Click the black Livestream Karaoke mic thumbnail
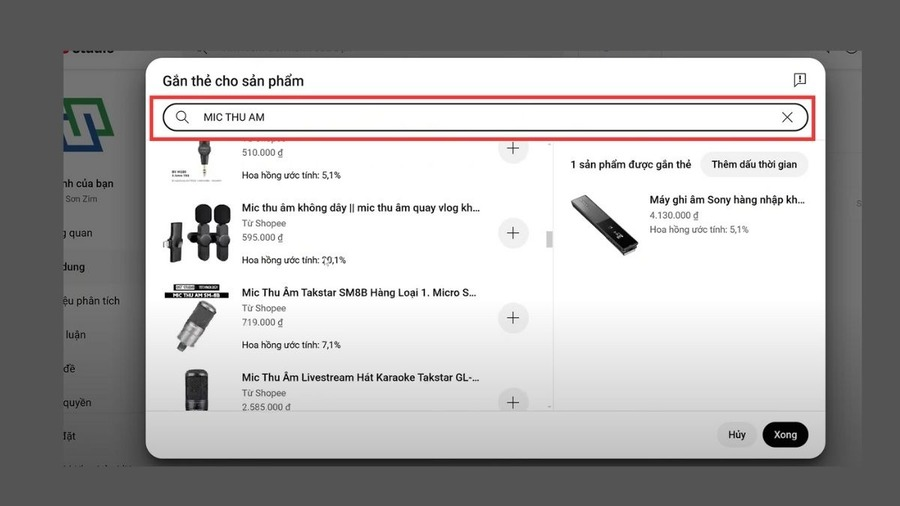Viewport: 900px width, 506px height. pos(197,390)
